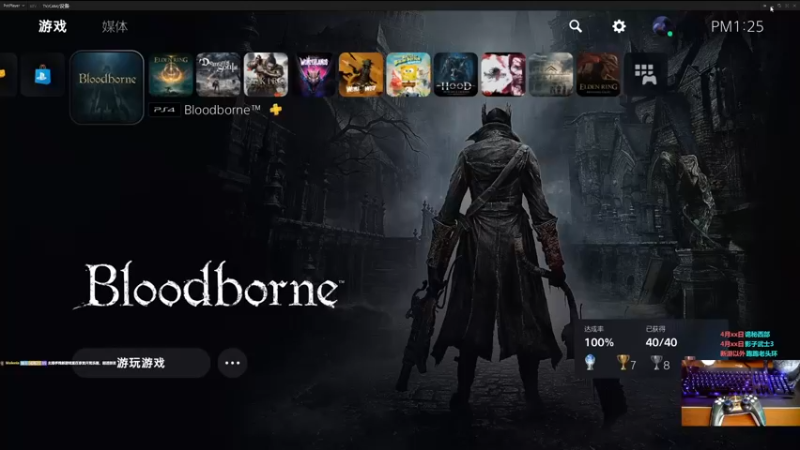Click the Bloodborne™ title text
800x450 pixels.
(x=222, y=110)
